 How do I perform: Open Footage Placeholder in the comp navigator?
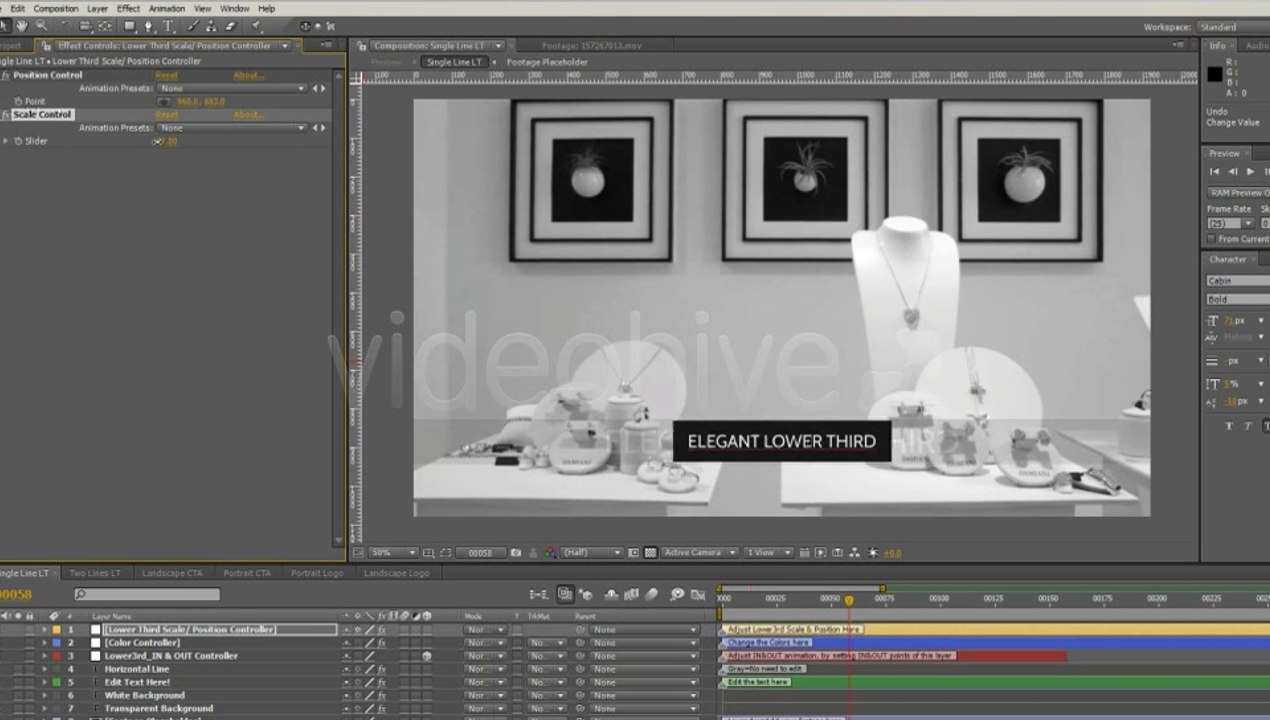tap(547, 62)
